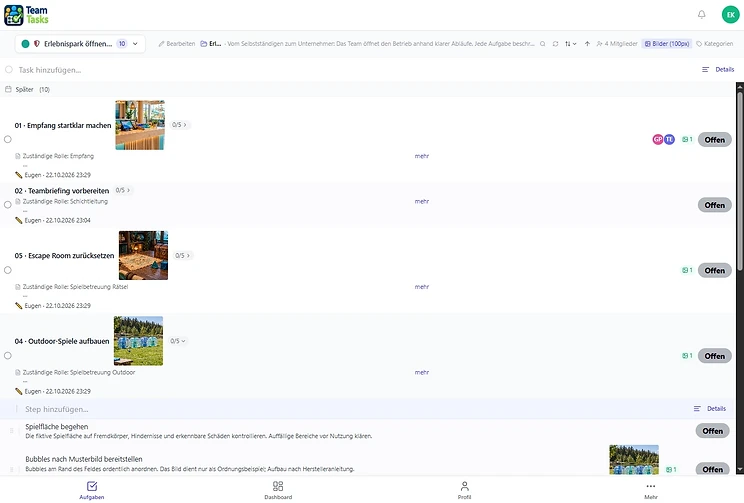Image resolution: width=744 pixels, height=503 pixels.
Task: Click the green list color dot
Action: coord(26,44)
